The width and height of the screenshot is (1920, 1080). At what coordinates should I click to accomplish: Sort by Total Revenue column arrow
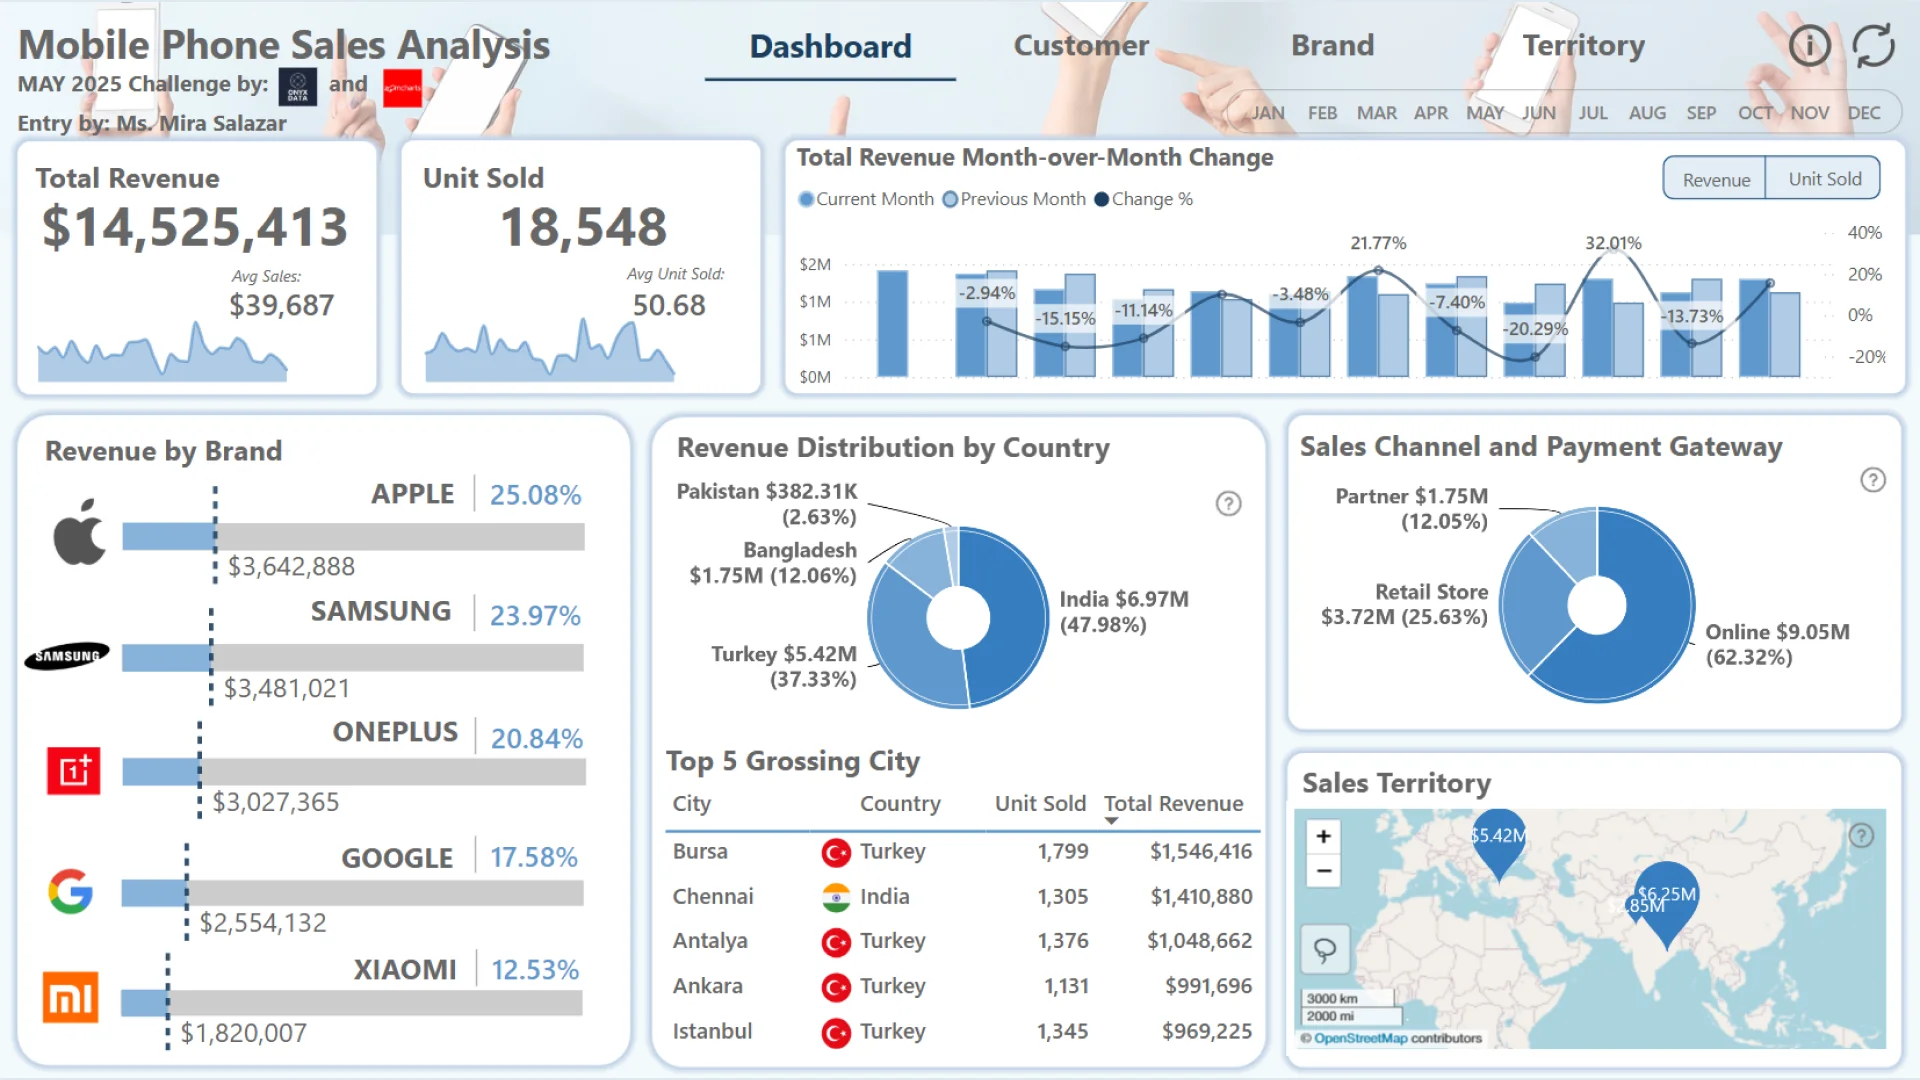[x=1111, y=821]
